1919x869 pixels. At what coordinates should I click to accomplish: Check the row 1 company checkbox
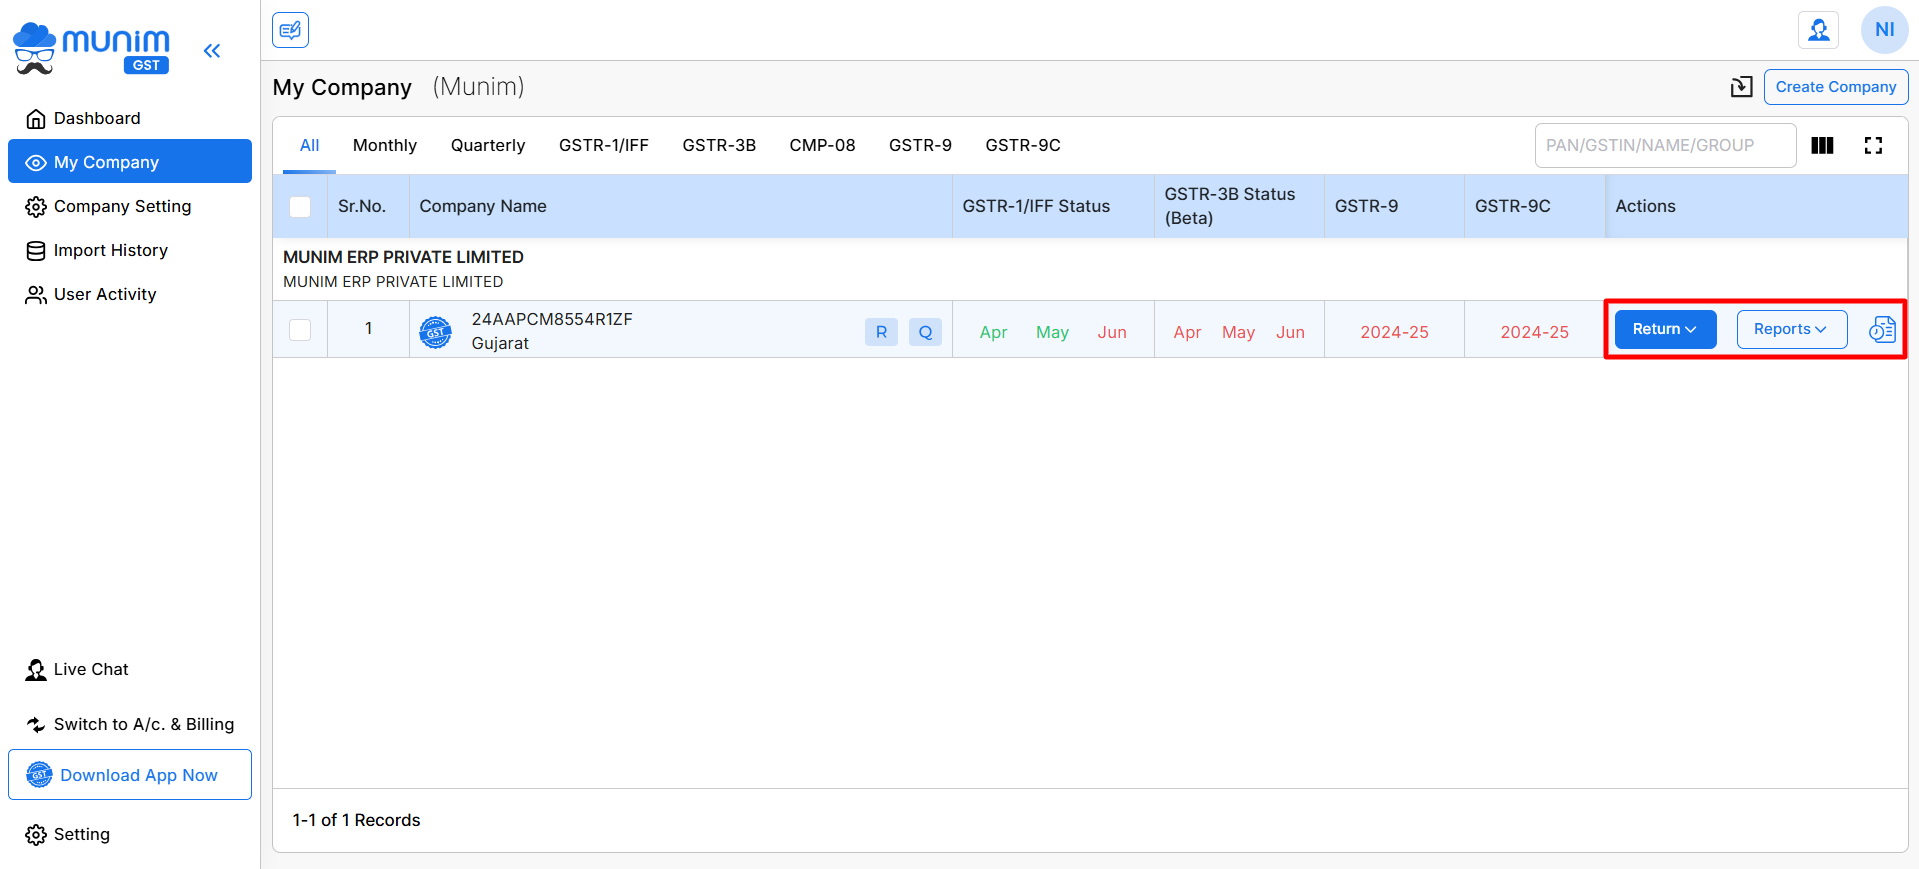pyautogui.click(x=300, y=330)
